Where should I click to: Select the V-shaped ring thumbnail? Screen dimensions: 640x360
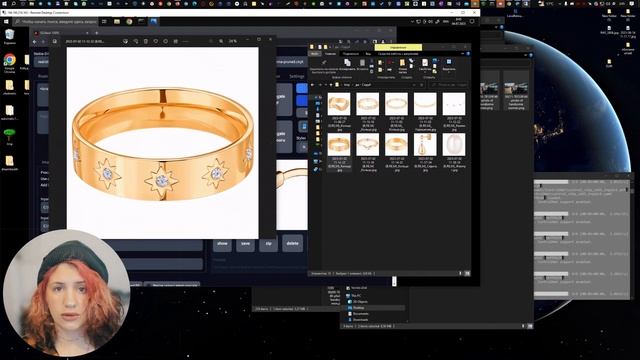(368, 144)
